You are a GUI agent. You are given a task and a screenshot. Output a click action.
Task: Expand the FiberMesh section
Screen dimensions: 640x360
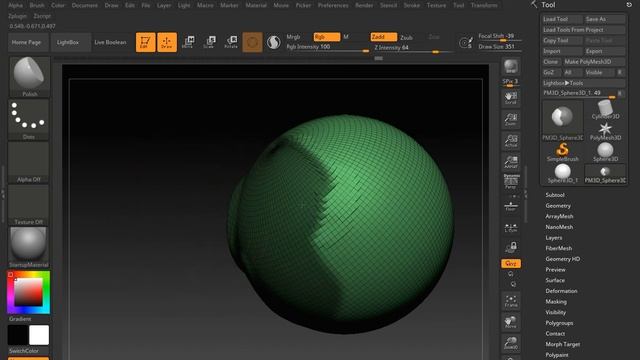558,248
